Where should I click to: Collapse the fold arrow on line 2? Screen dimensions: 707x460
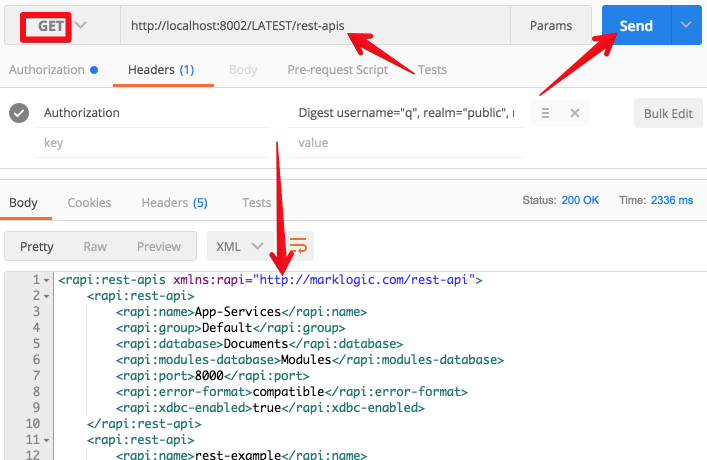(46, 296)
